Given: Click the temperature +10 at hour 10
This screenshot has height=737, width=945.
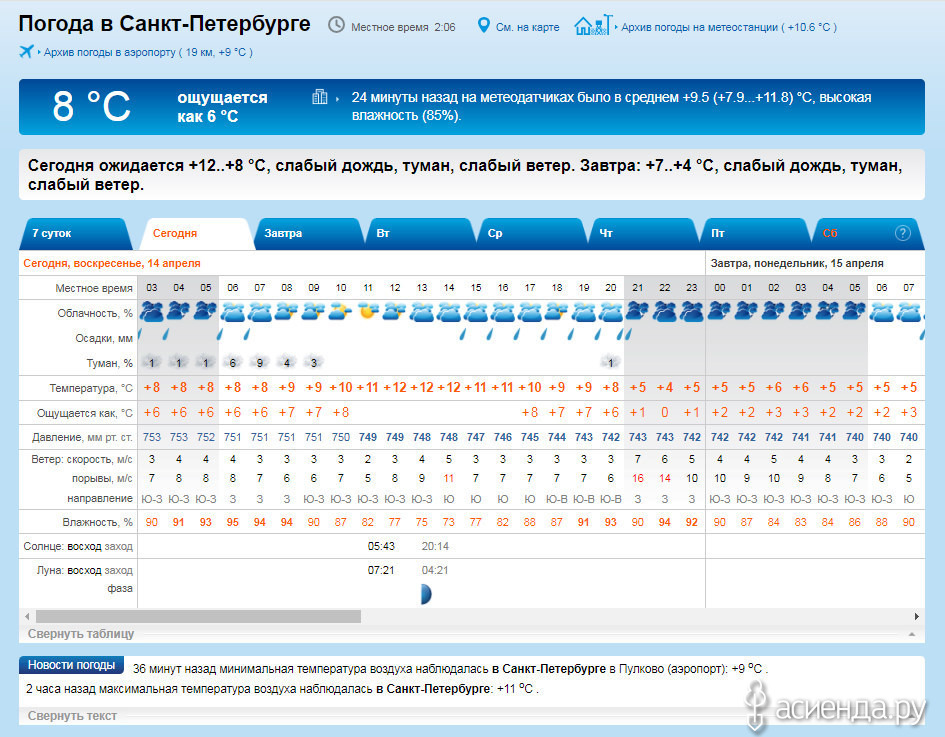Looking at the screenshot, I should (x=341, y=387).
